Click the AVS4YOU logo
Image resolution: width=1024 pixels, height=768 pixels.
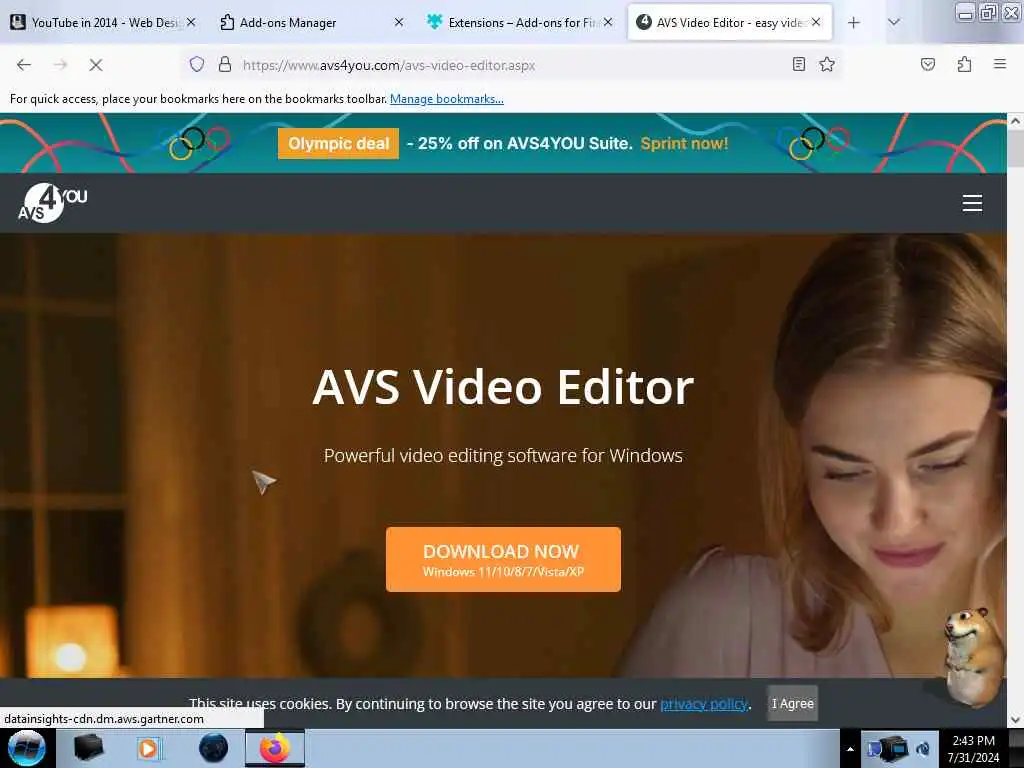(52, 202)
